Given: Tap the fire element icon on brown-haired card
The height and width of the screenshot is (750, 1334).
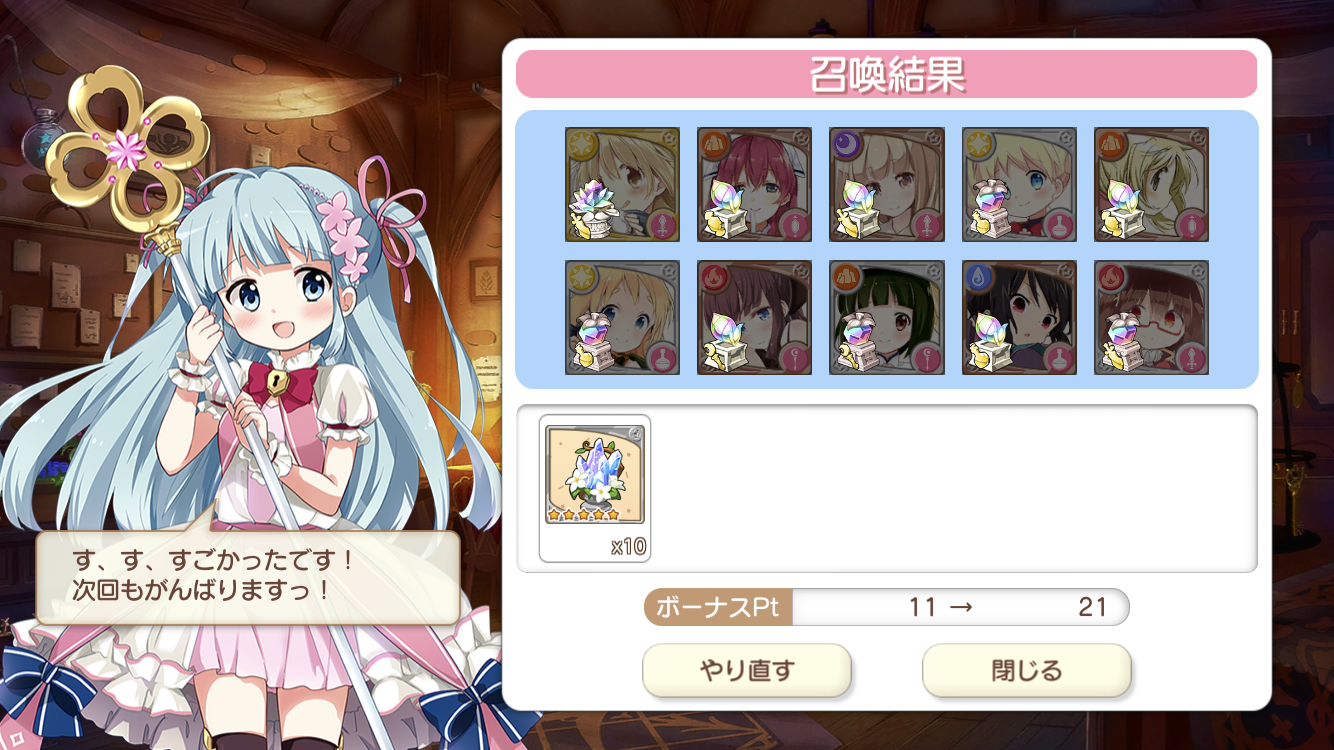Looking at the screenshot, I should point(713,276).
